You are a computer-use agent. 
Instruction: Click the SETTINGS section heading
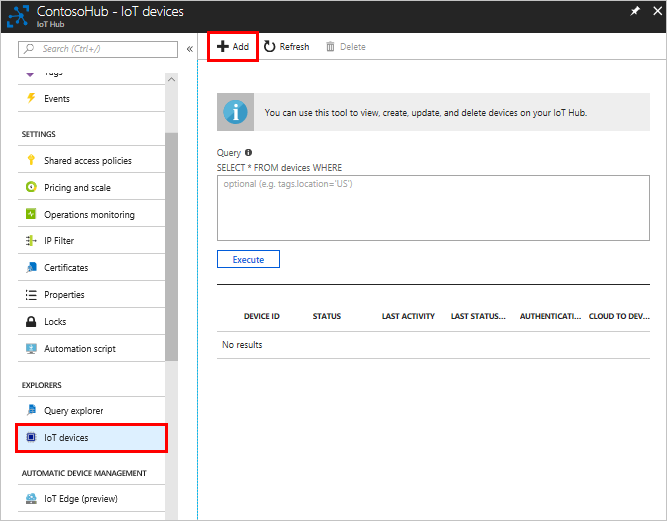tap(38, 134)
